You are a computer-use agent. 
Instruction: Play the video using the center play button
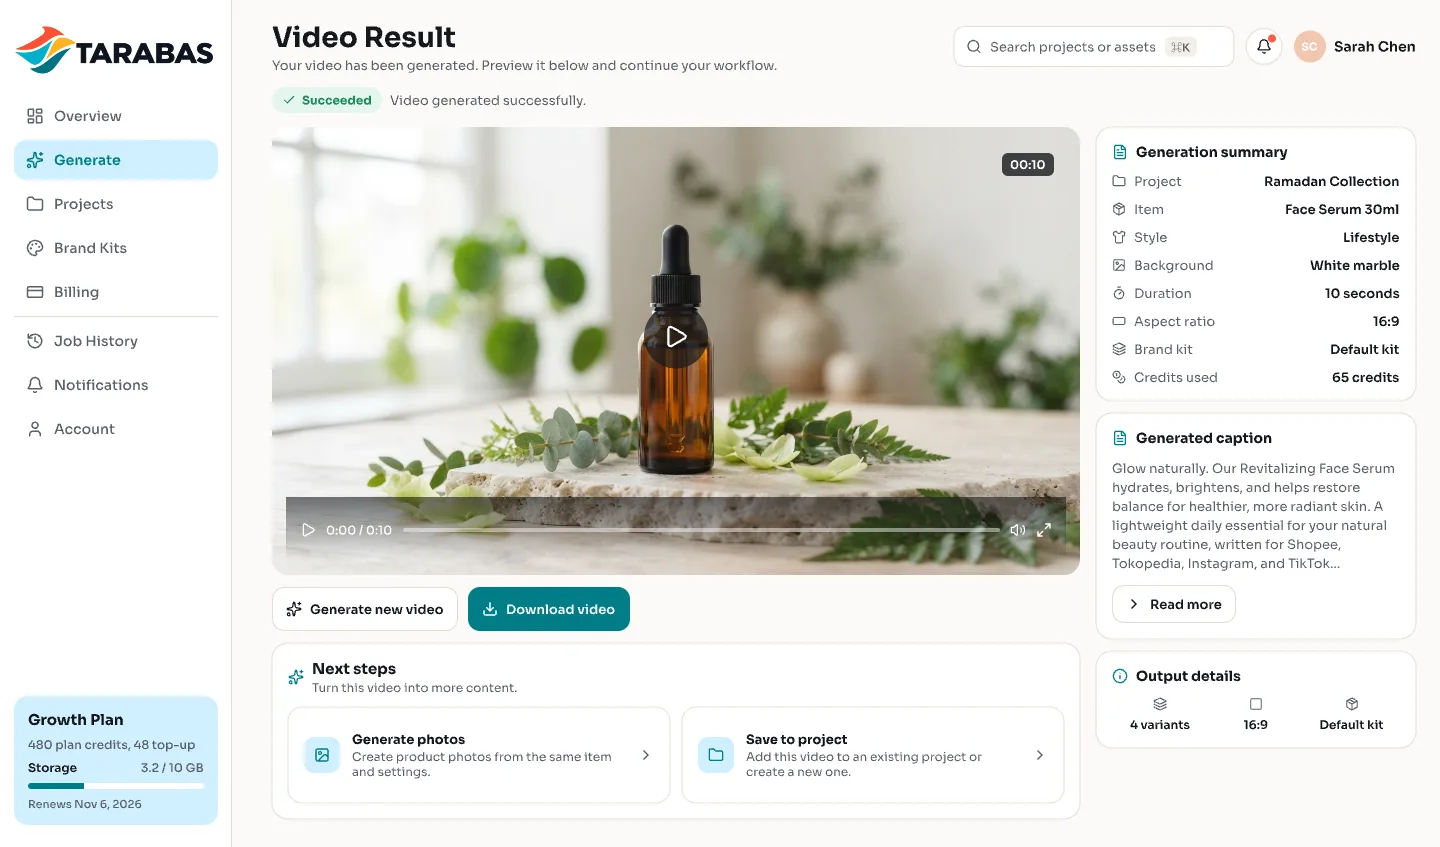tap(676, 337)
